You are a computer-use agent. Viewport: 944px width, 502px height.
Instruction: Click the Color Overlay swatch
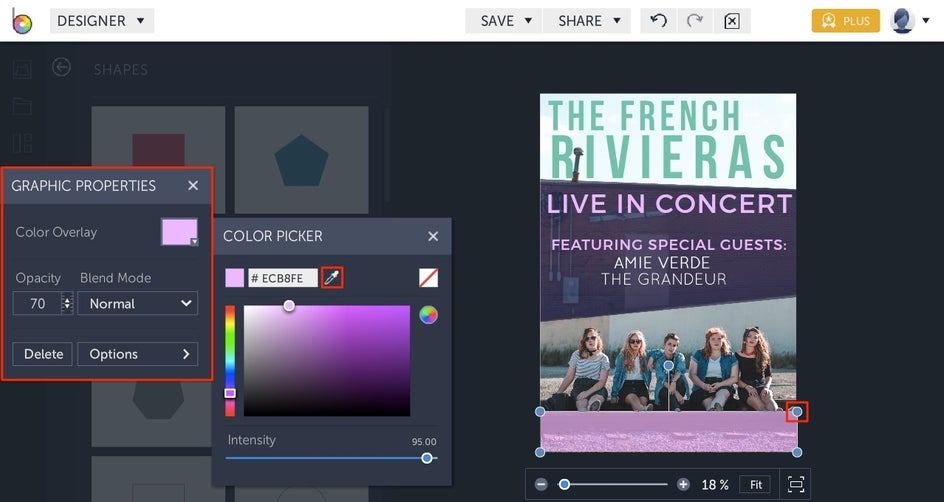(179, 232)
